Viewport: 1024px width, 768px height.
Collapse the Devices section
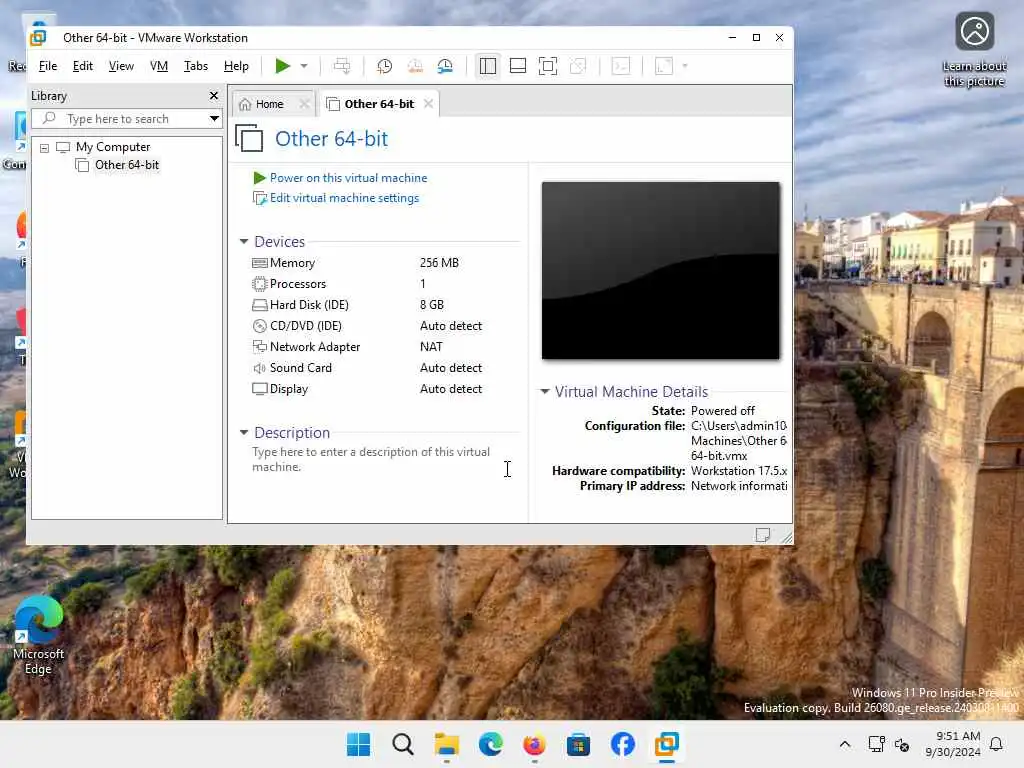click(244, 242)
